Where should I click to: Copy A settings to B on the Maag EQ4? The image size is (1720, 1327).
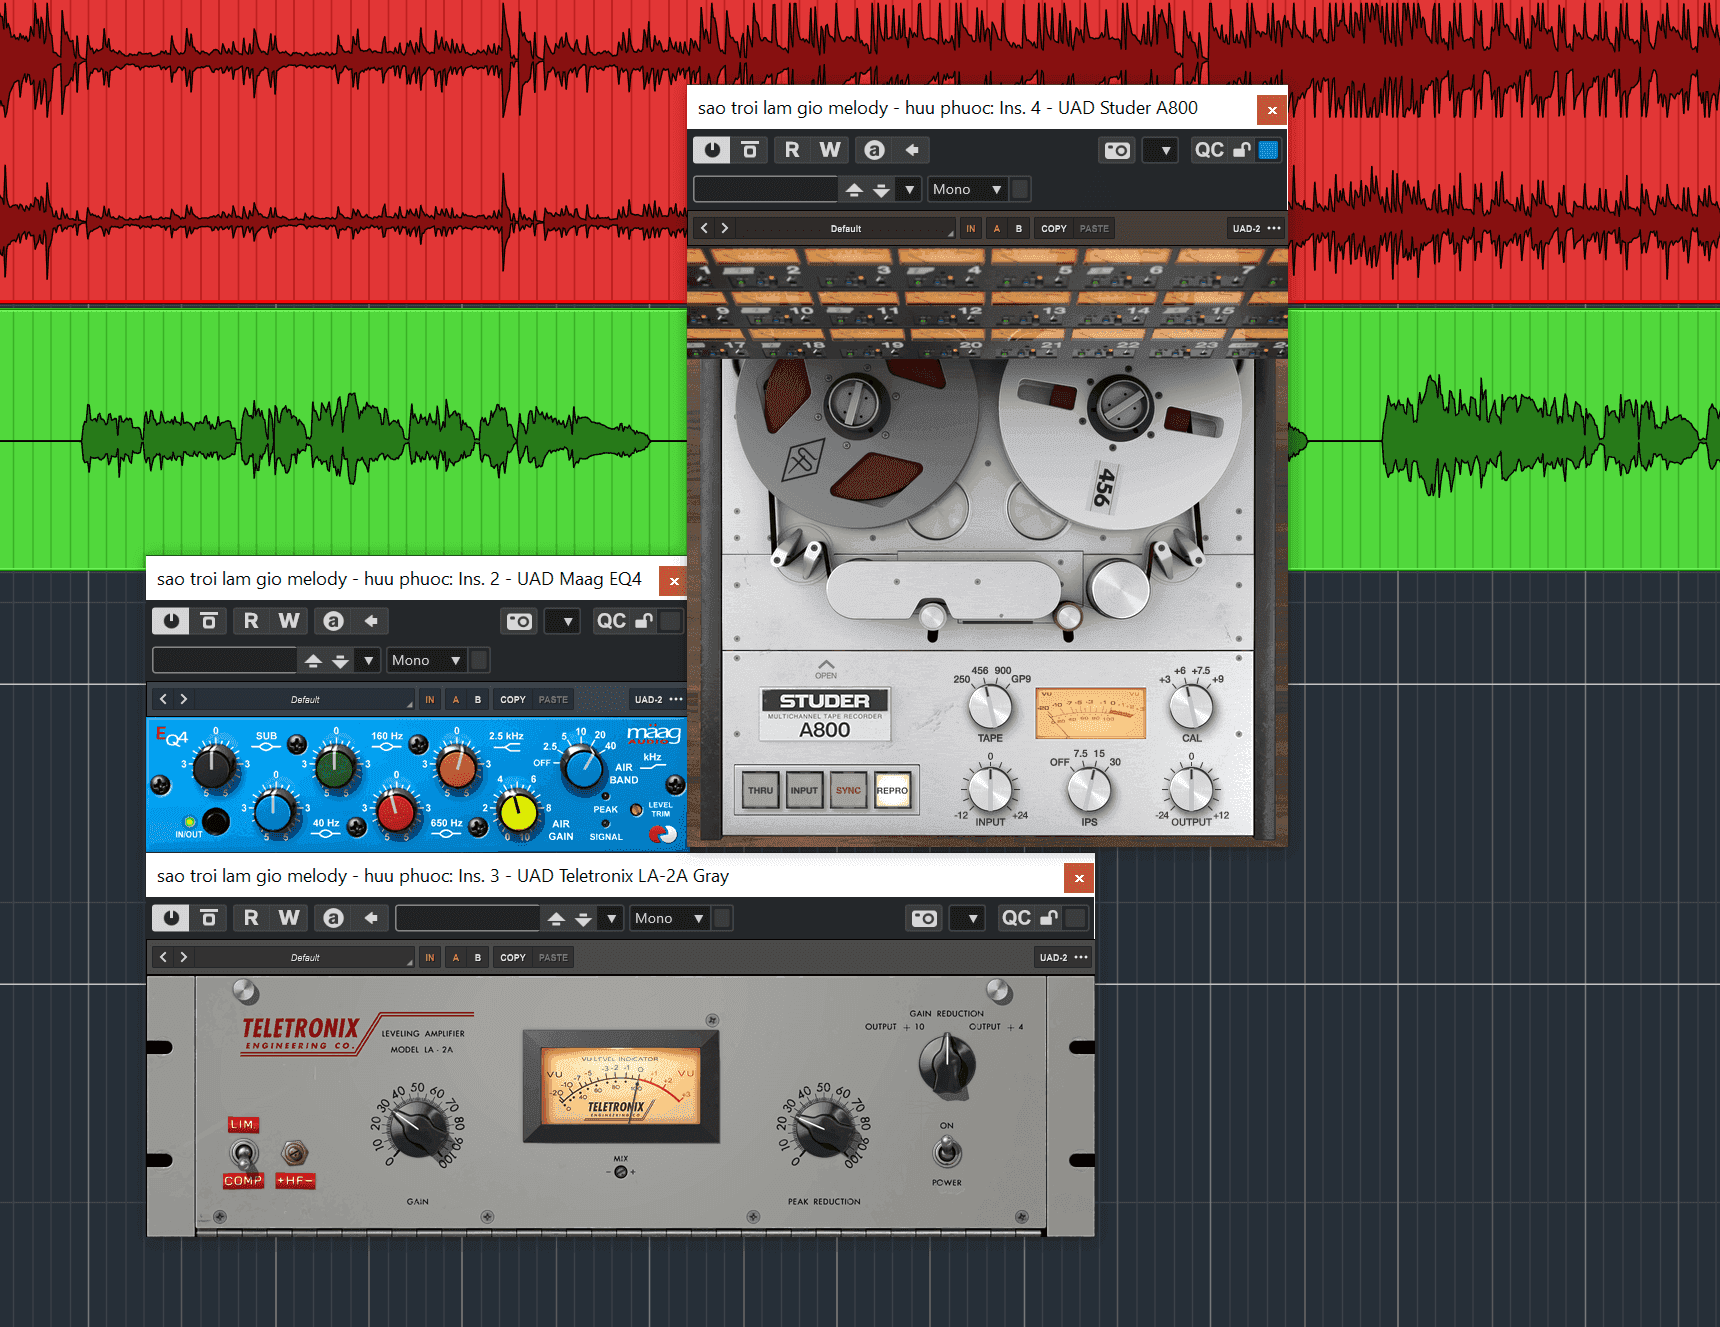pos(511,699)
